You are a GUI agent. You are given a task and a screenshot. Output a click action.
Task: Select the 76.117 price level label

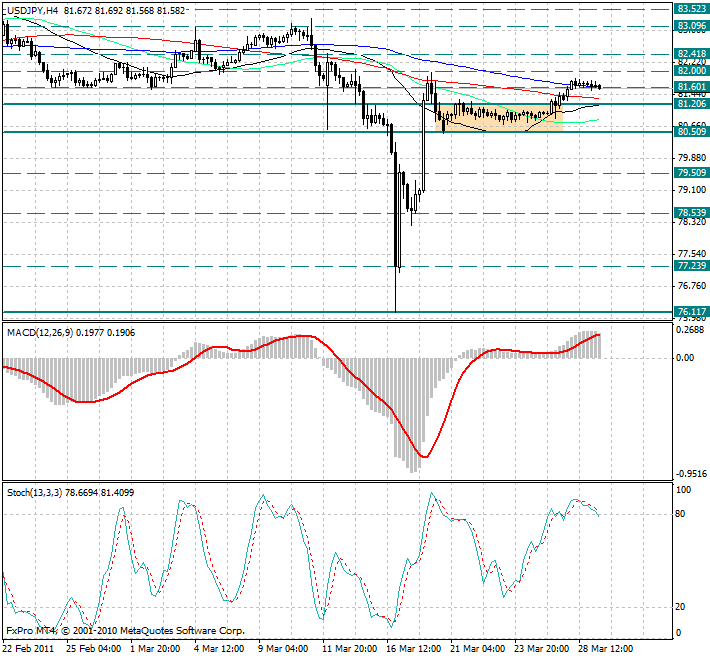[x=691, y=311]
